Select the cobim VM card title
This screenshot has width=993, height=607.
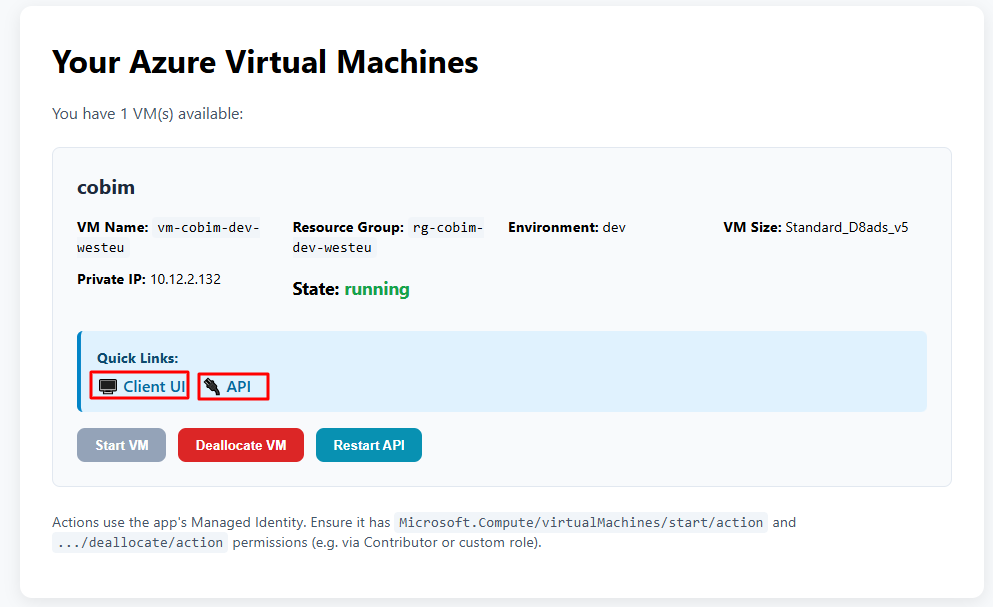[x=106, y=187]
